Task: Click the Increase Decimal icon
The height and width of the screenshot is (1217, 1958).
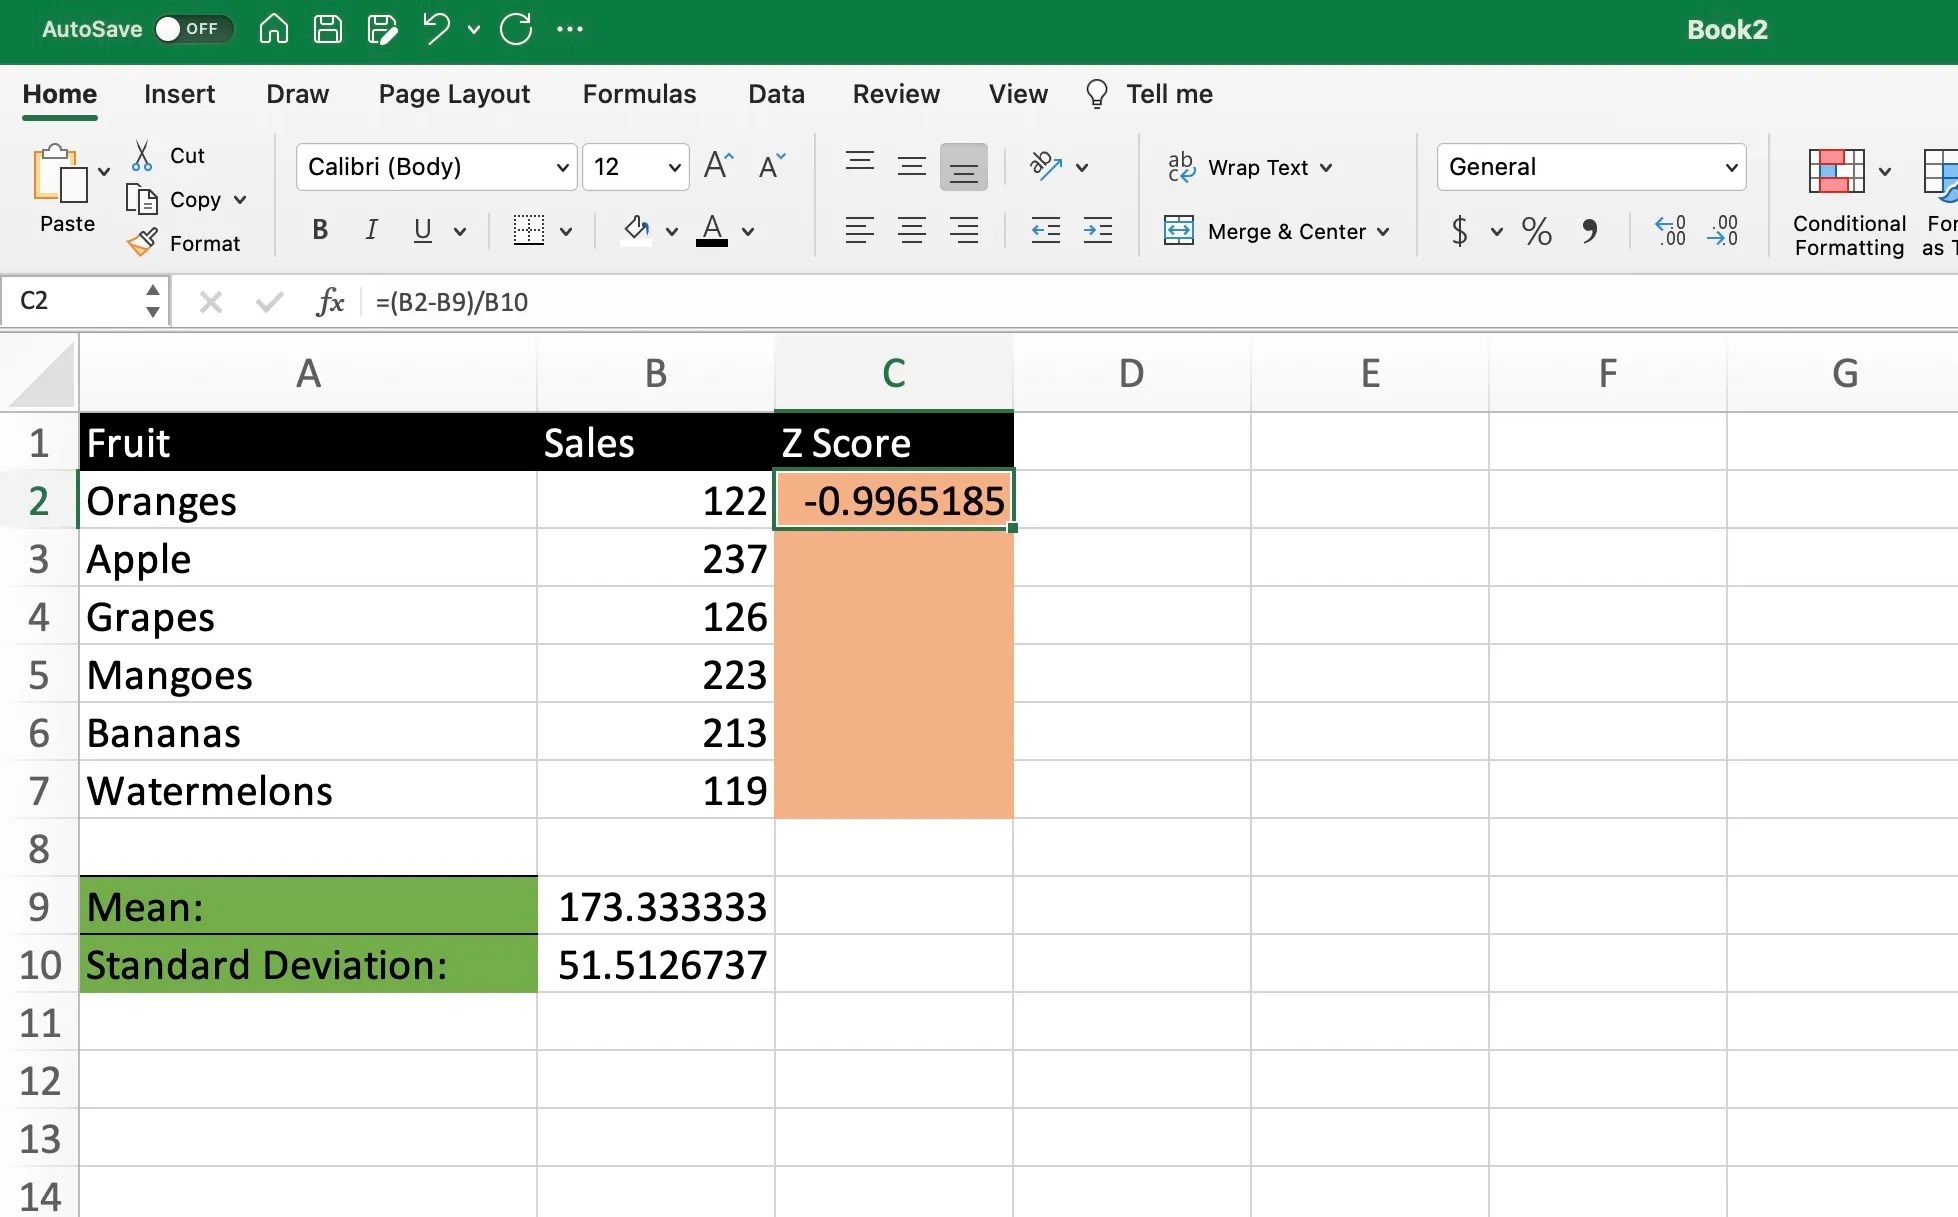Action: (1668, 230)
